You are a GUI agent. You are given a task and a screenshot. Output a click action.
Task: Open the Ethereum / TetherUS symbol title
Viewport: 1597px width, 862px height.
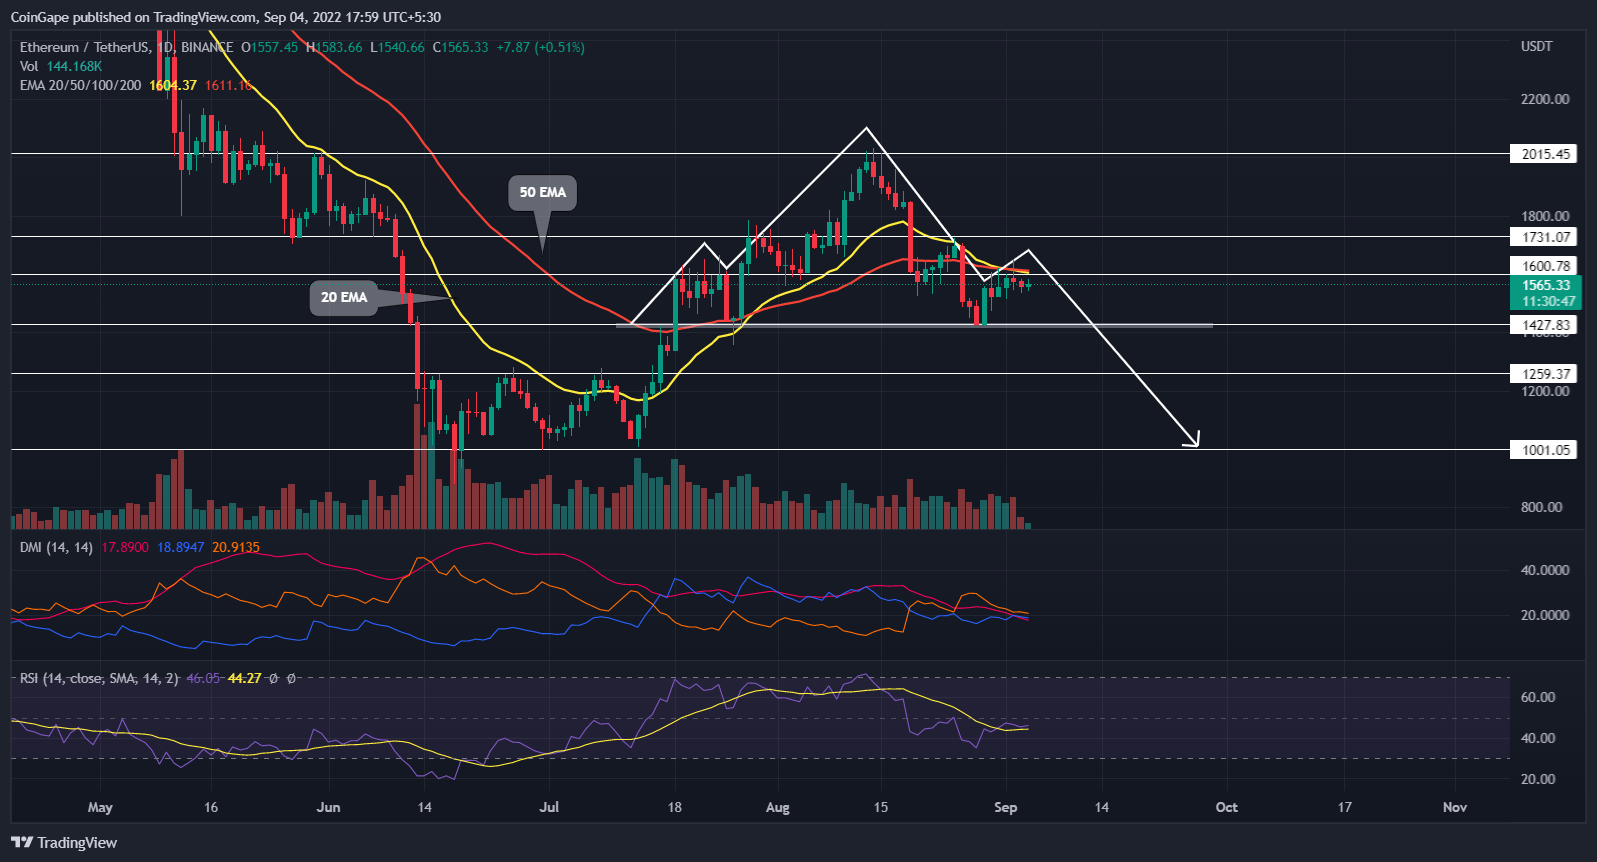[x=84, y=47]
